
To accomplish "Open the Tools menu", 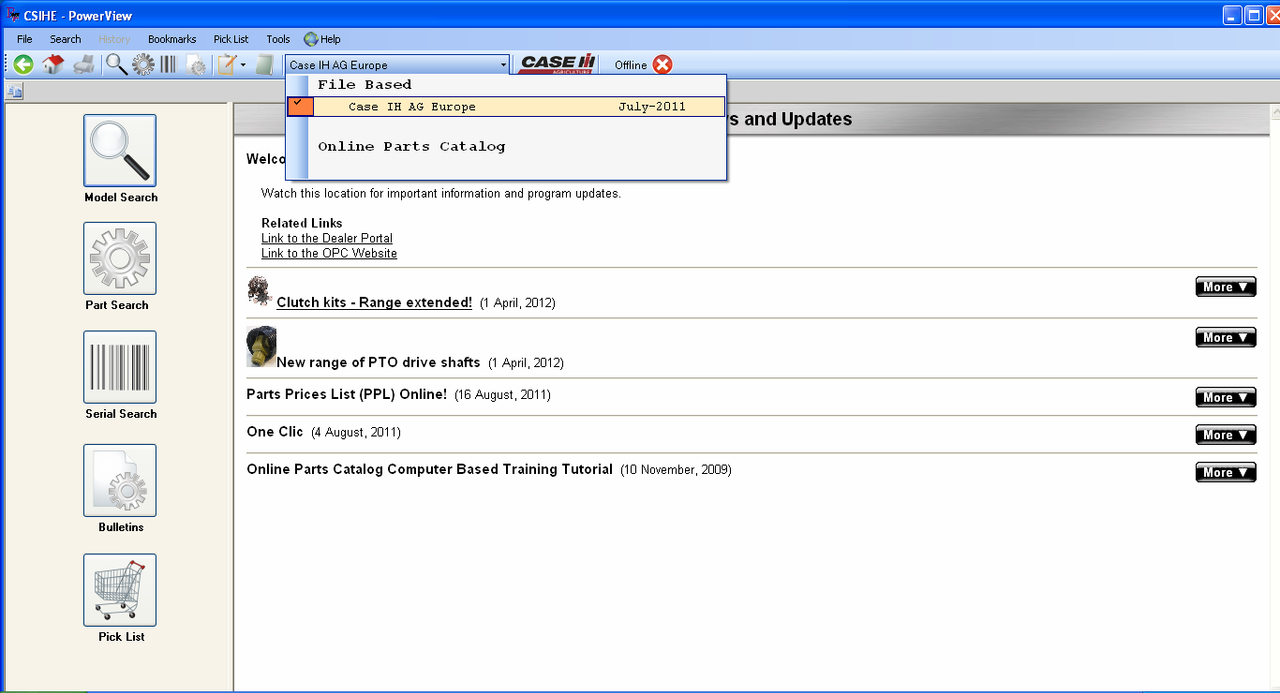I will pos(278,39).
